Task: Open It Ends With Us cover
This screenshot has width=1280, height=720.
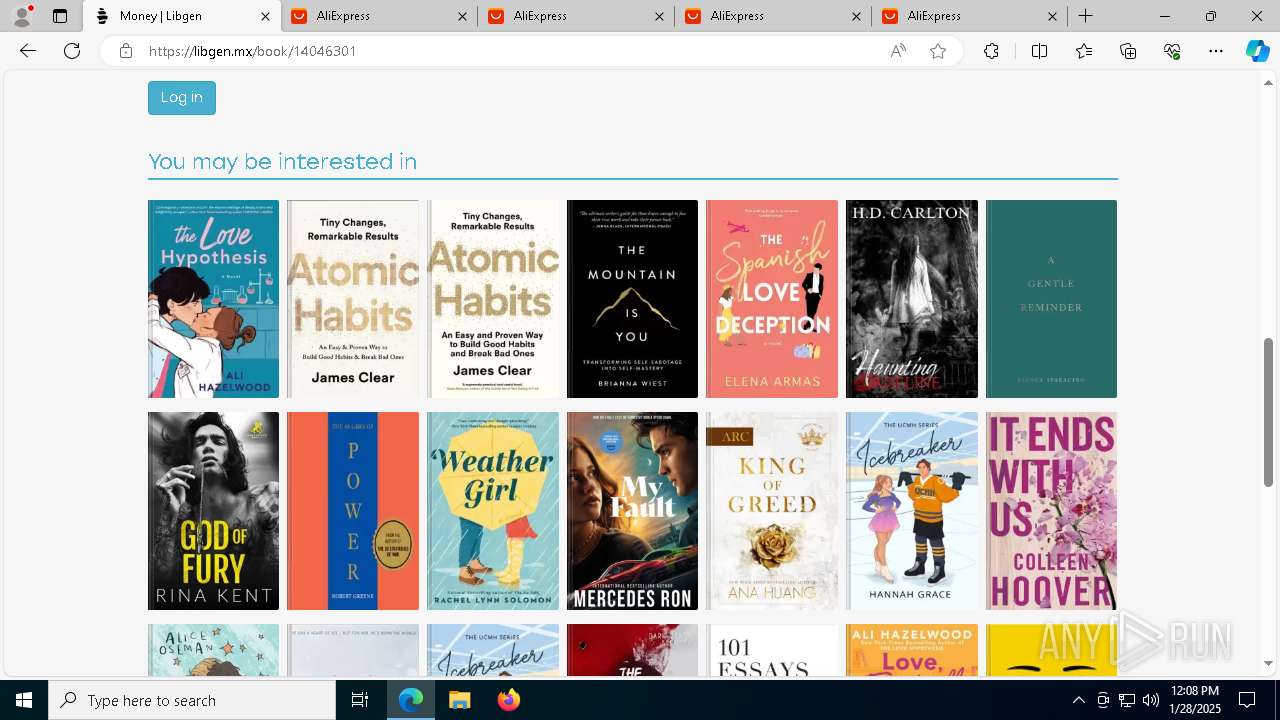Action: [x=1051, y=511]
